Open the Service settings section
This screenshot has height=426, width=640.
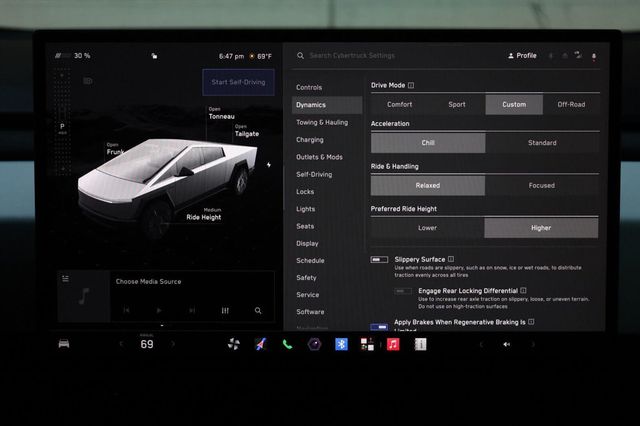pyautogui.click(x=327, y=295)
